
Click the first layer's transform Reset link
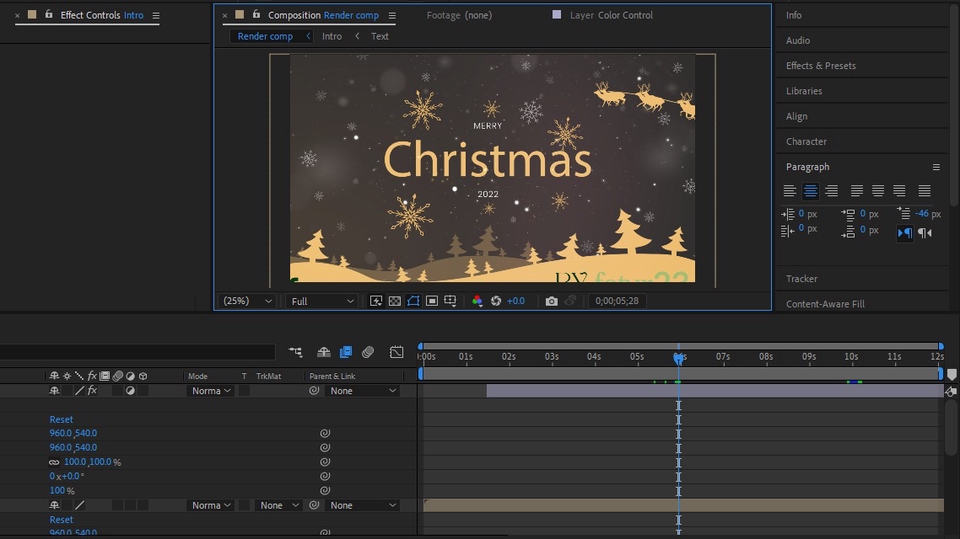(x=61, y=420)
